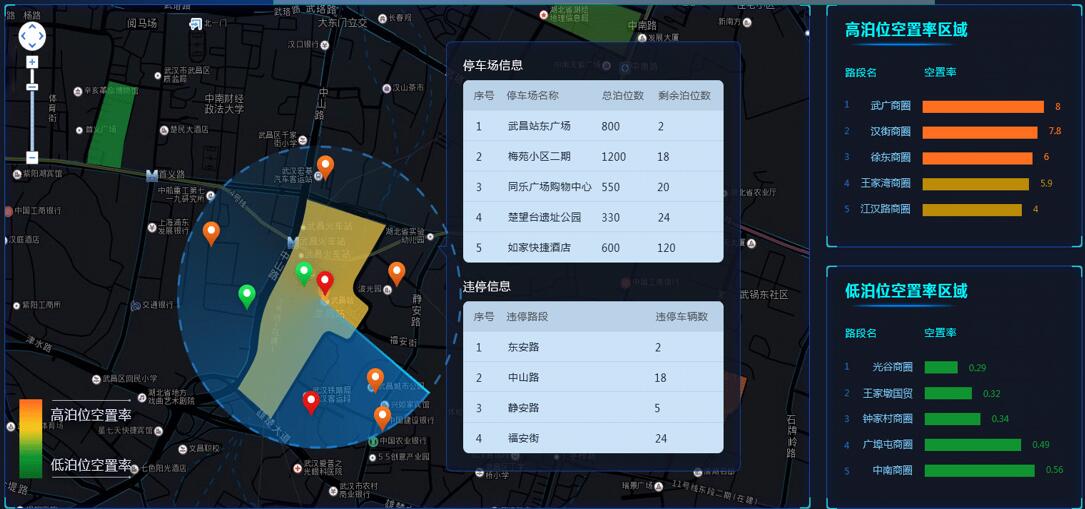The image size is (1085, 509).
Task: Click the 中山路 row in 连停信息
Action: (x=592, y=377)
